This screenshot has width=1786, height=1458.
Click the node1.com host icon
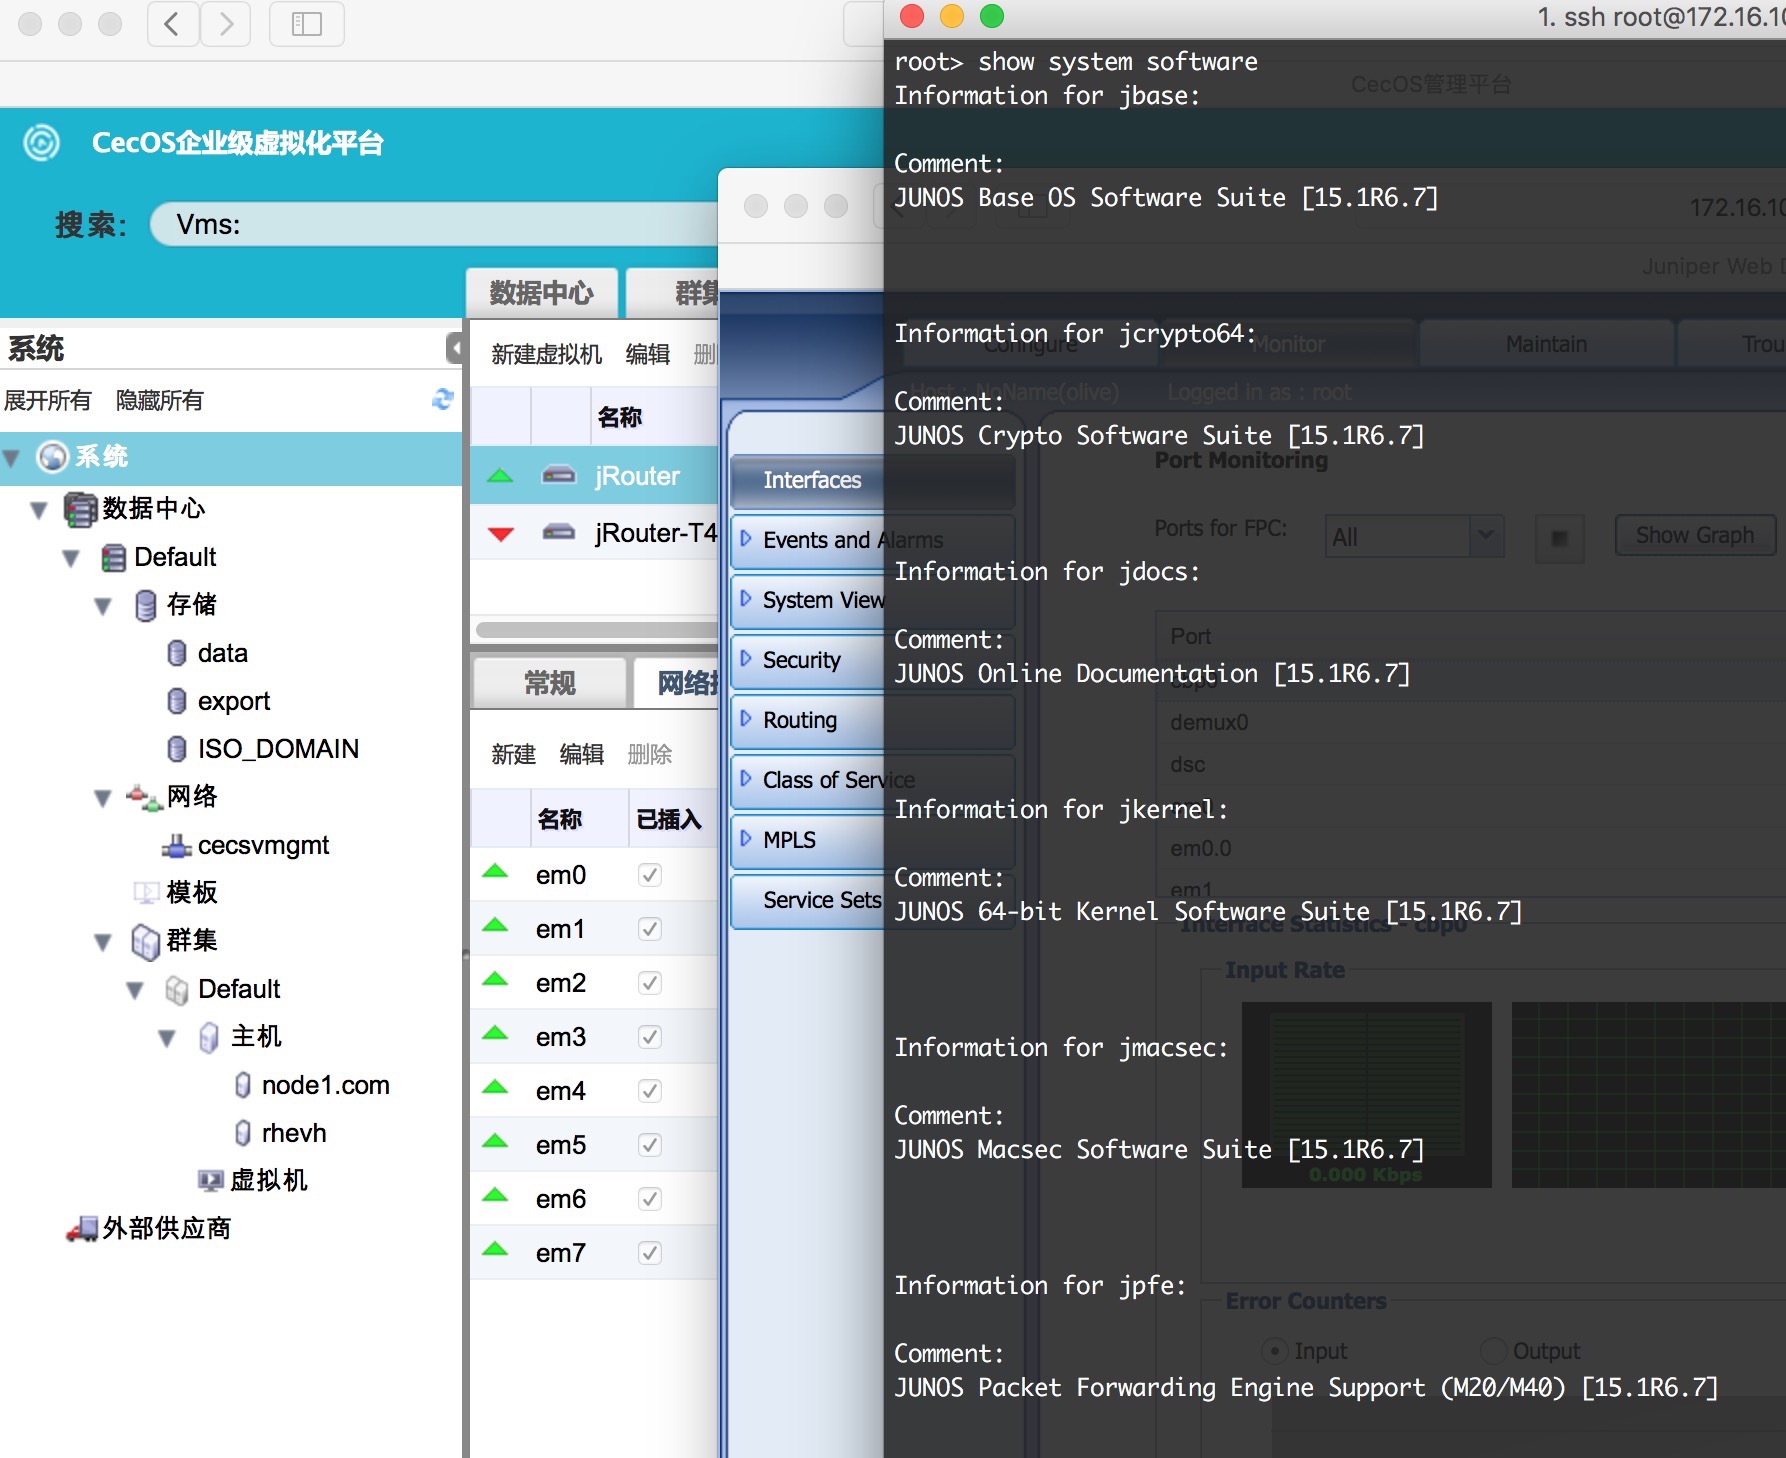click(242, 1085)
